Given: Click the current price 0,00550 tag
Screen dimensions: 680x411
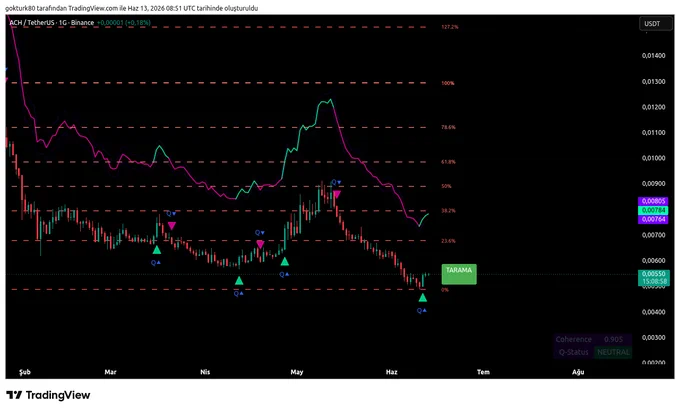Looking at the screenshot, I should [654, 274].
